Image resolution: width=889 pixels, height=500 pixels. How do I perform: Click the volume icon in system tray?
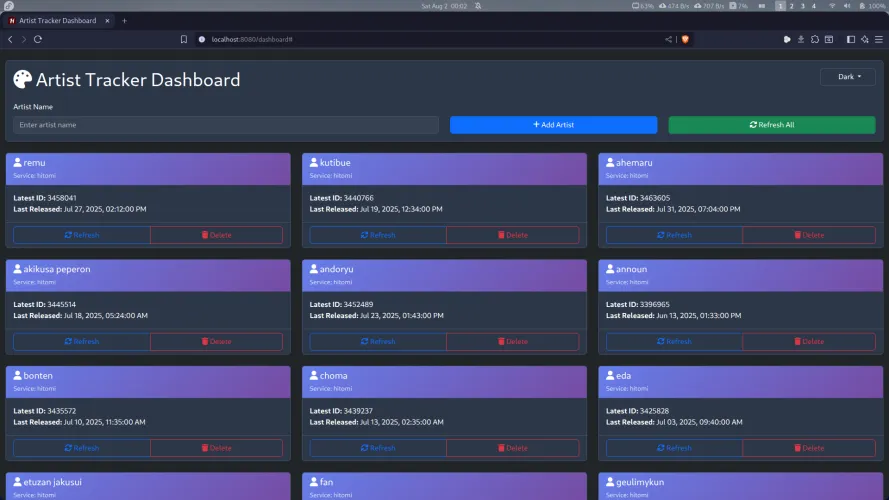[x=847, y=6]
